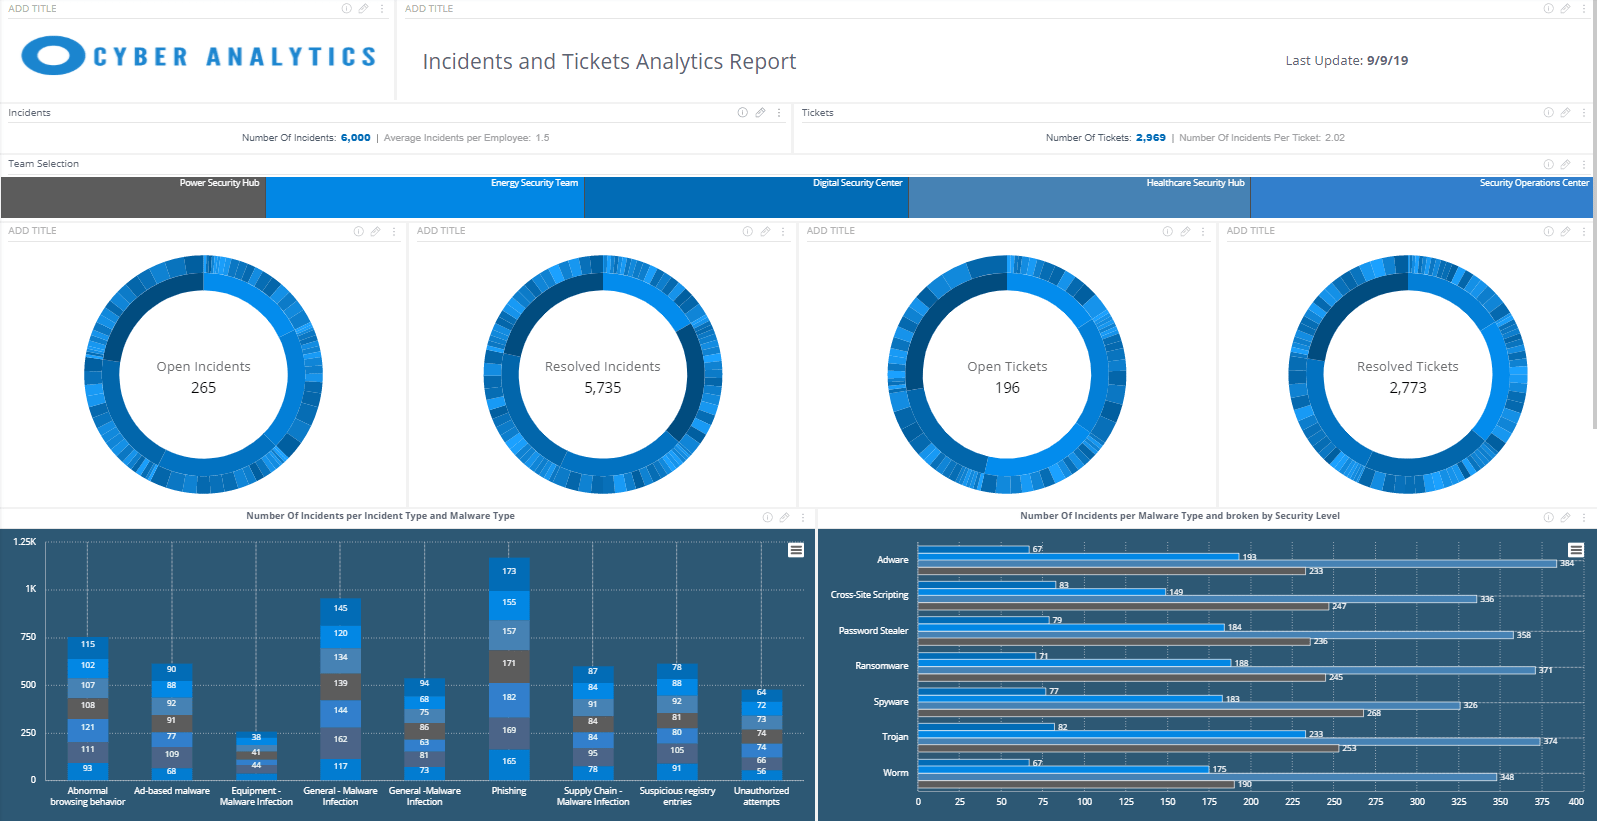
Task: Click the Open Tickets donut center value 196
Action: (x=1007, y=388)
